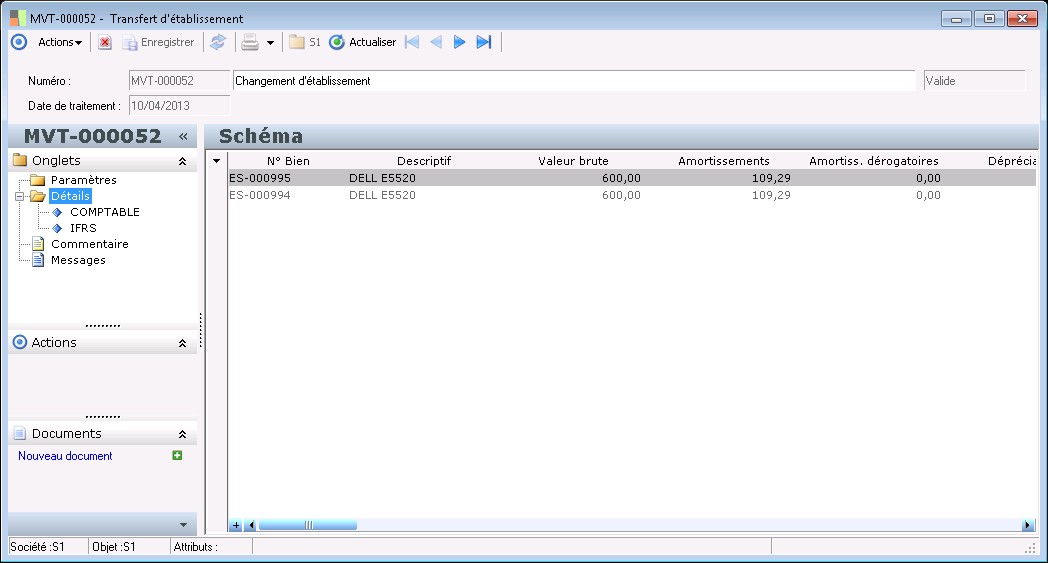Click Nouveau document link
The image size is (1048, 563).
coord(65,456)
